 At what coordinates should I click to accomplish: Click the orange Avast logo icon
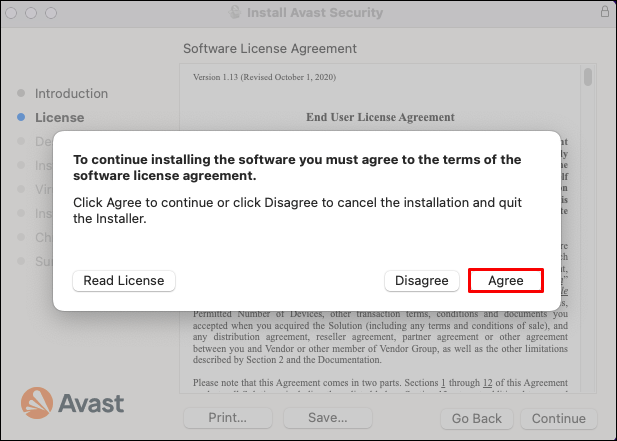(x=37, y=403)
